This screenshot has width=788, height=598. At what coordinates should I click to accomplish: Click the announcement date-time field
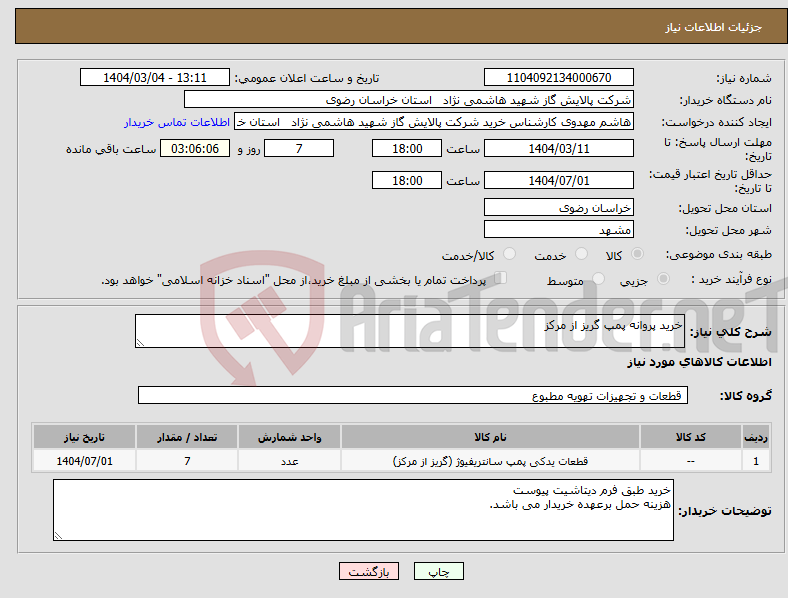(155, 77)
